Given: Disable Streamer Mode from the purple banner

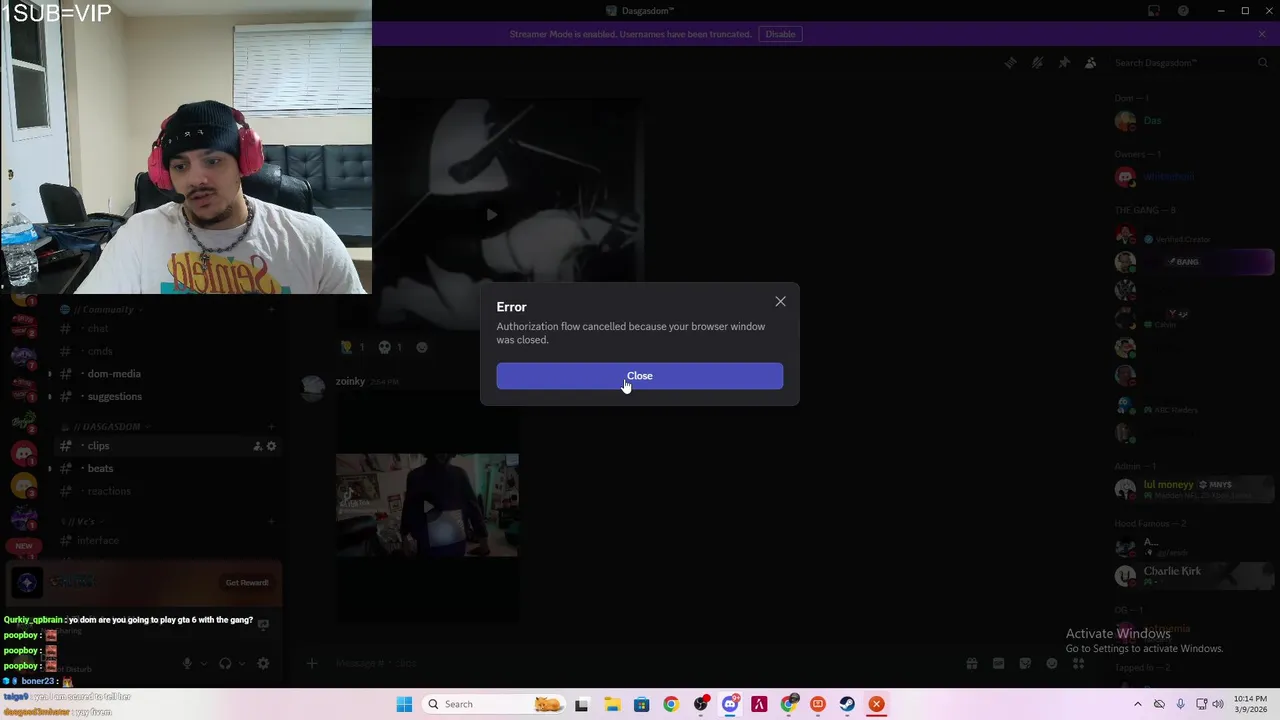Looking at the screenshot, I should 780,34.
